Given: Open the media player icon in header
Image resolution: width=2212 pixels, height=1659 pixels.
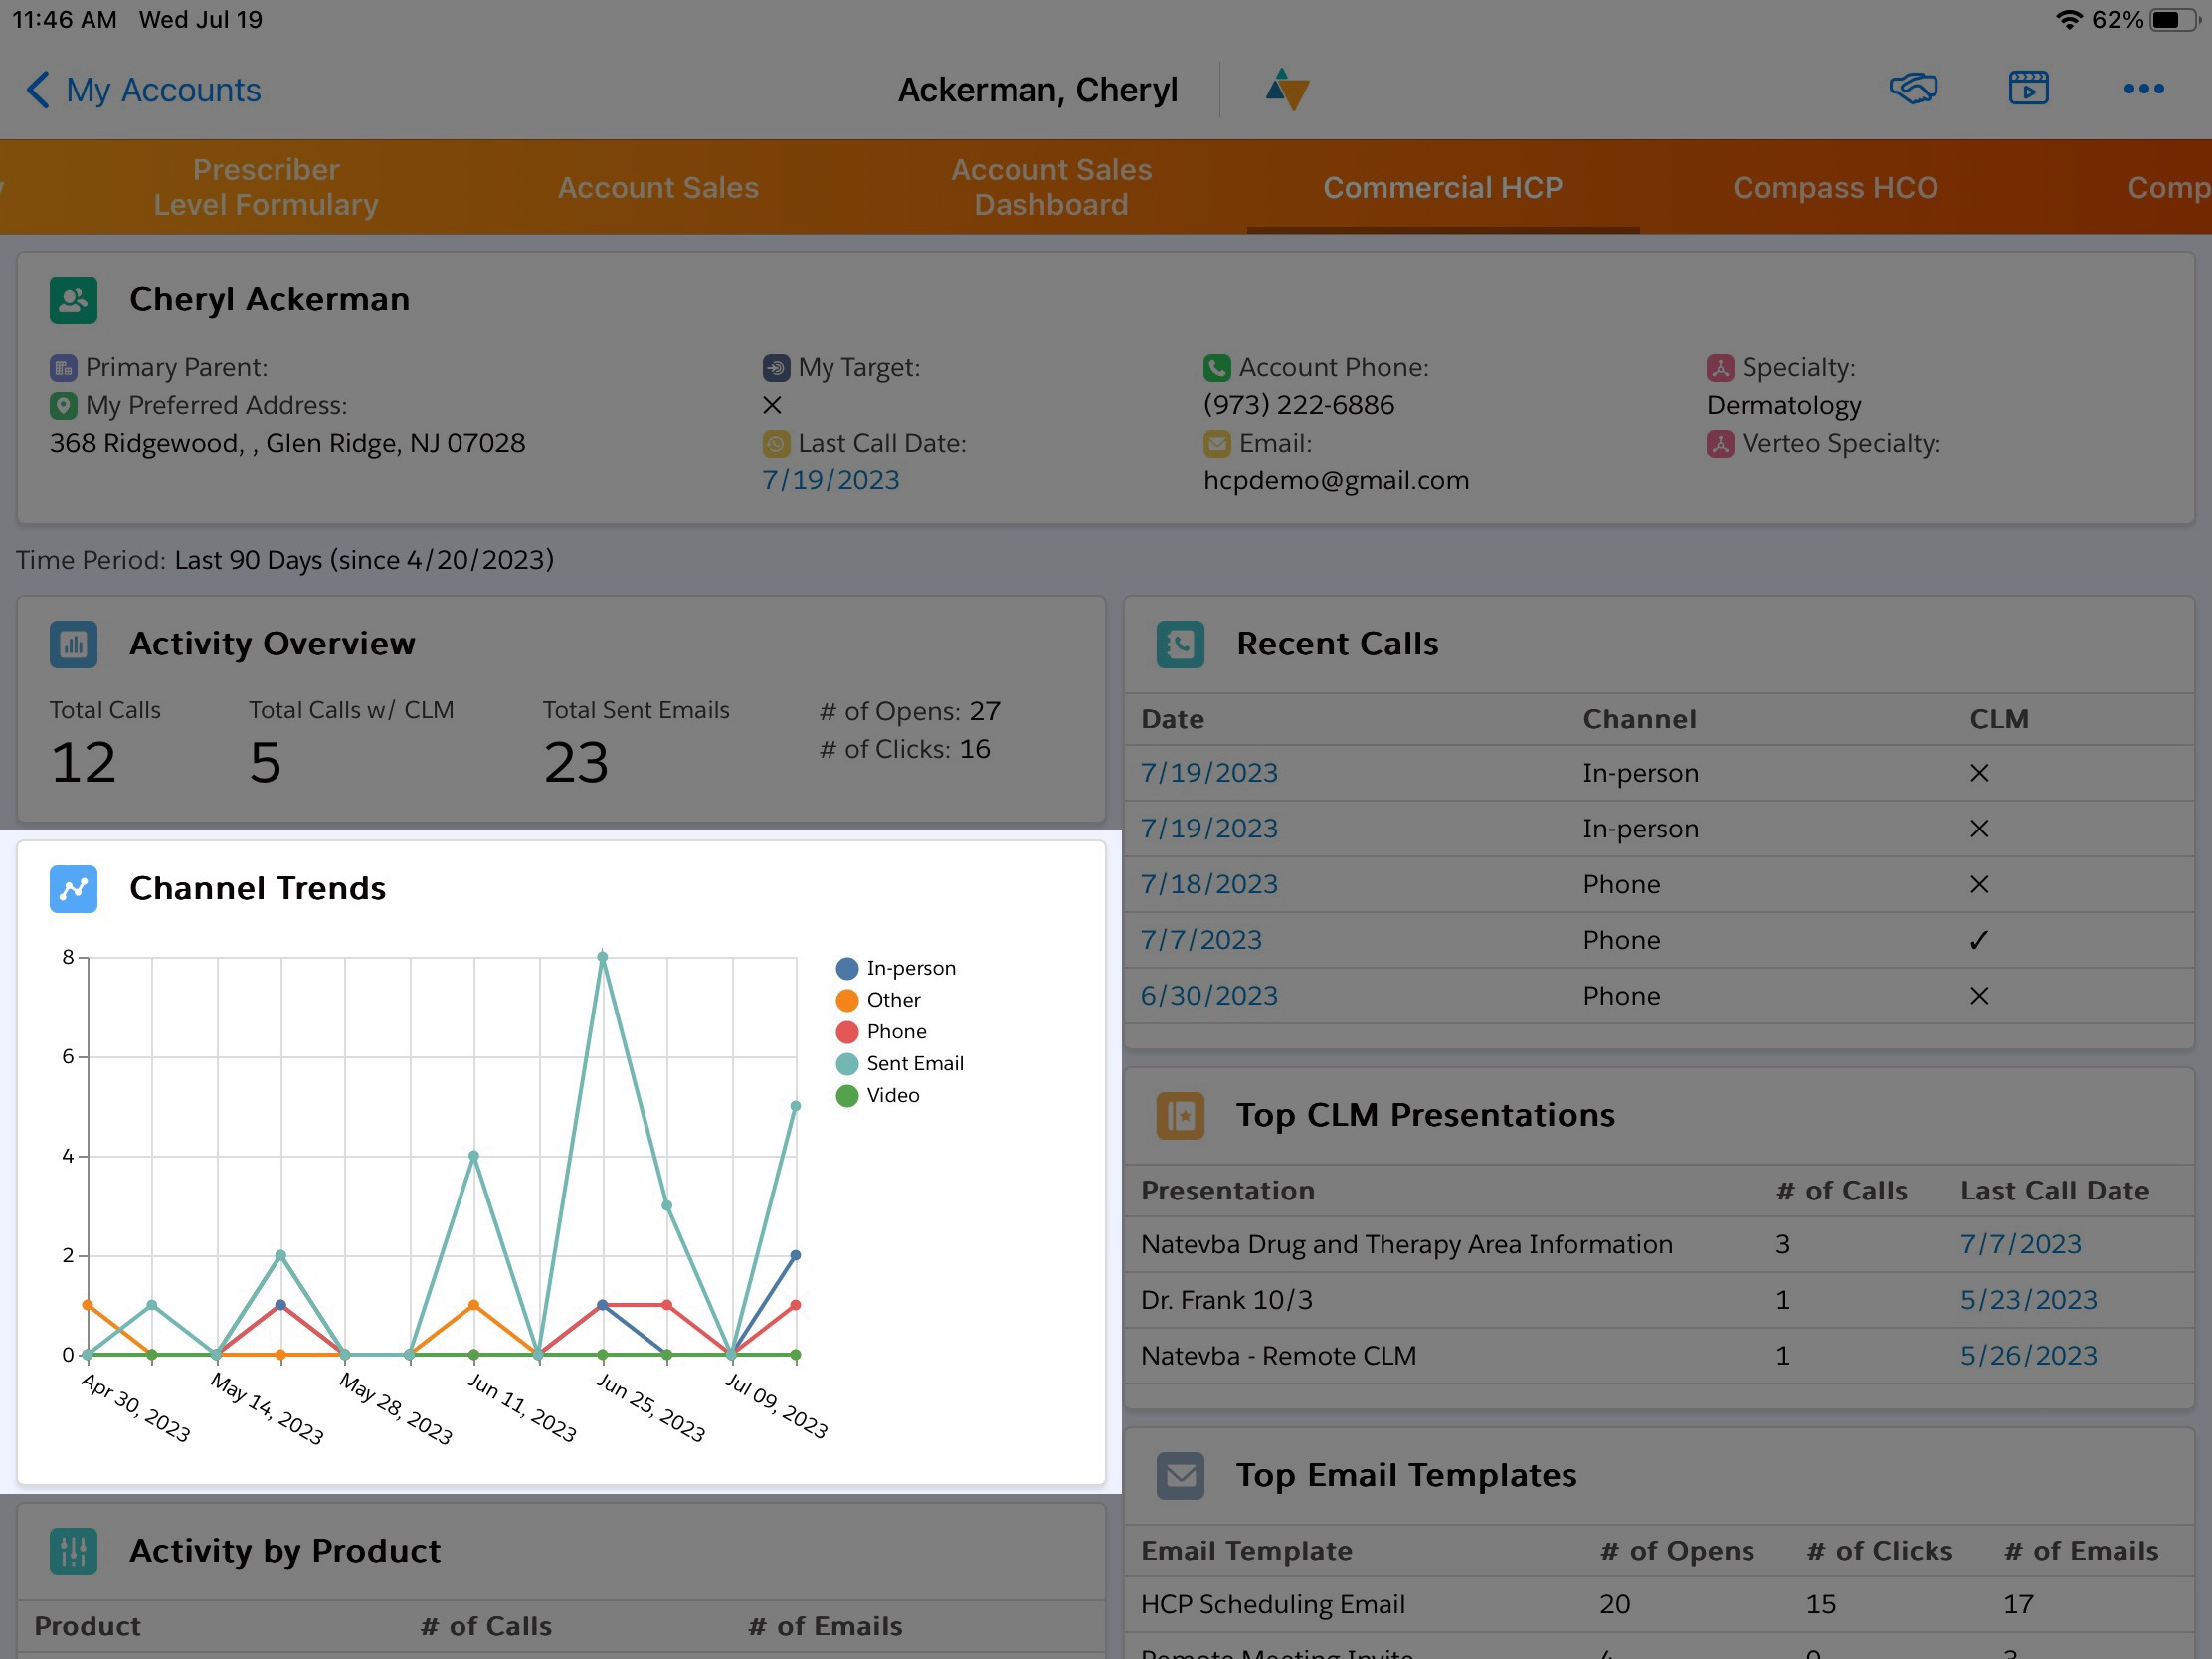Looking at the screenshot, I should pyautogui.click(x=2028, y=89).
